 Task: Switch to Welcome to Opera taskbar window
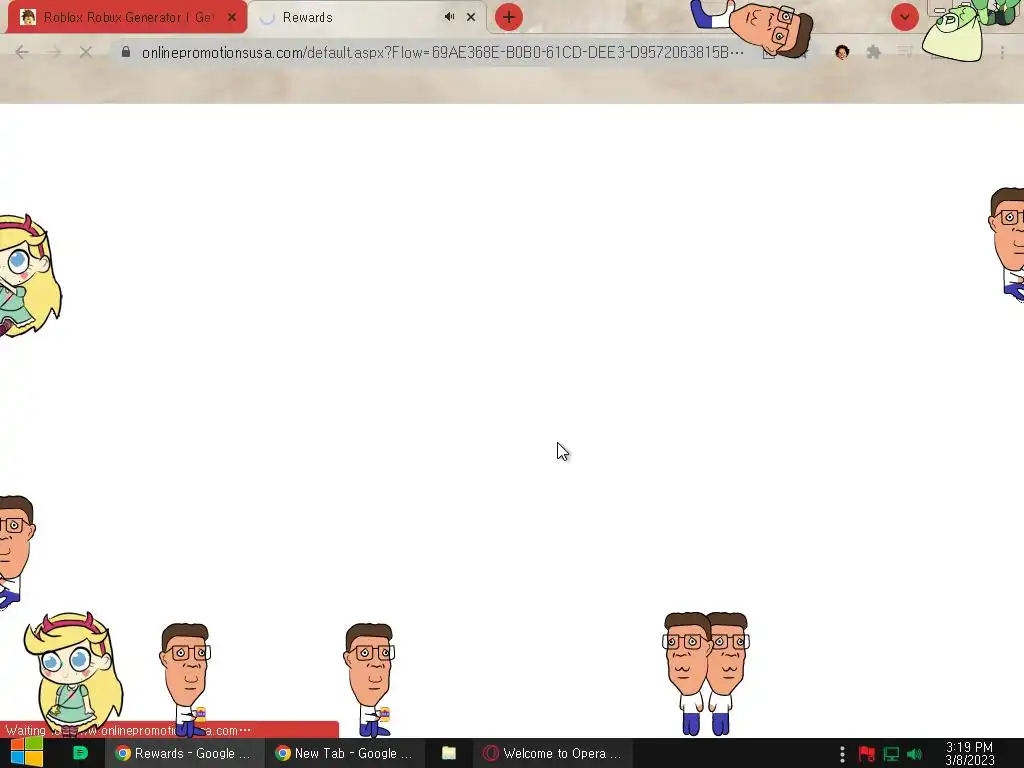coord(552,753)
